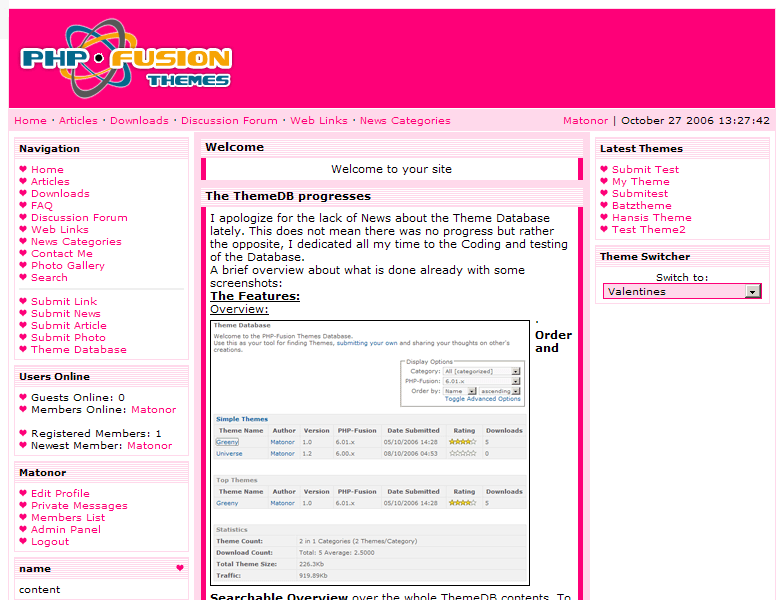Click the Welcome panel heading
This screenshot has width=784, height=600.
234,147
